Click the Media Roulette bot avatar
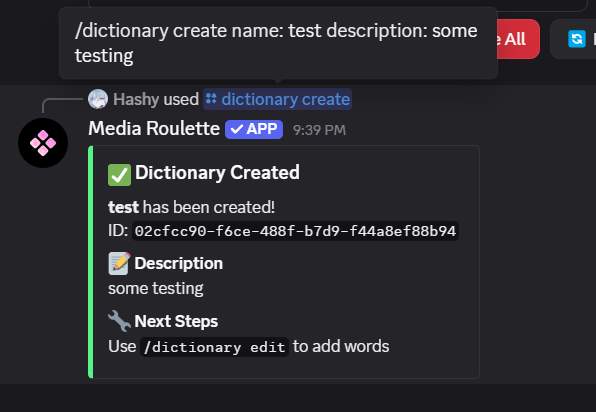The image size is (596, 412). click(43, 143)
